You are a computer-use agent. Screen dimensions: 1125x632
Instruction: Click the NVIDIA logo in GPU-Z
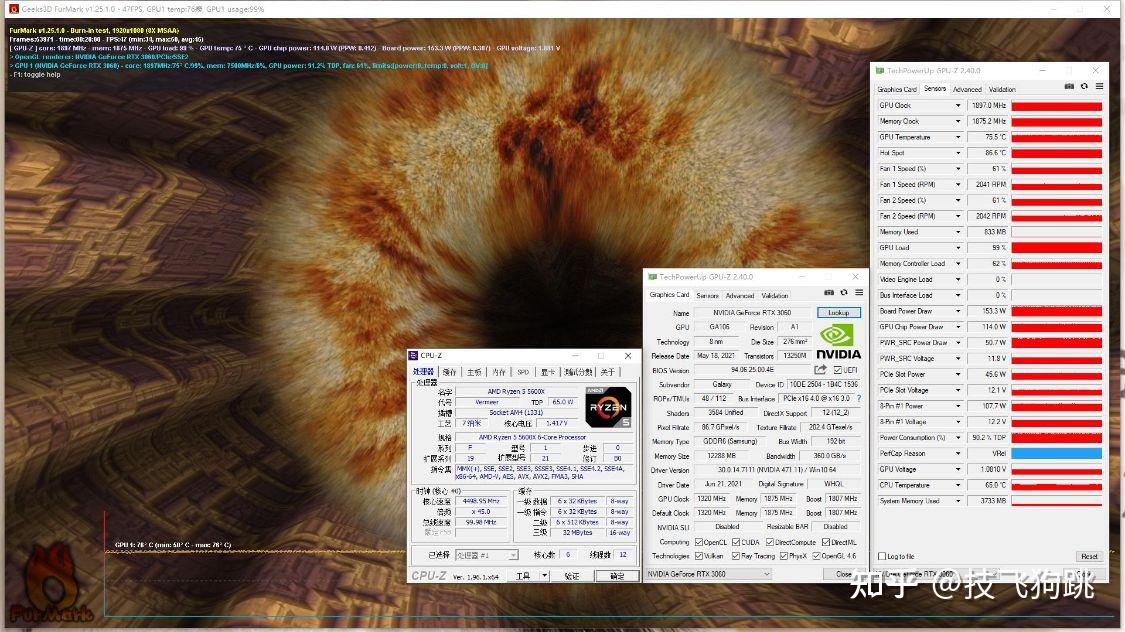[x=838, y=341]
